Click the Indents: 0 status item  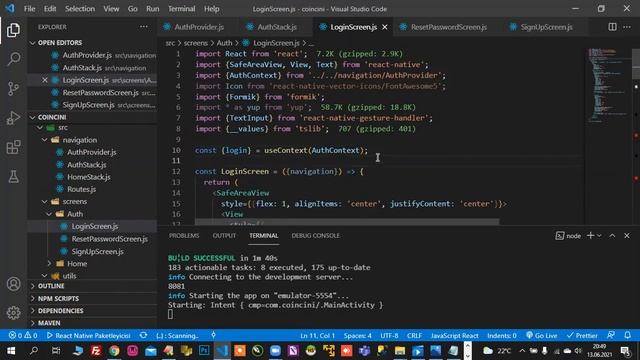pos(502,336)
